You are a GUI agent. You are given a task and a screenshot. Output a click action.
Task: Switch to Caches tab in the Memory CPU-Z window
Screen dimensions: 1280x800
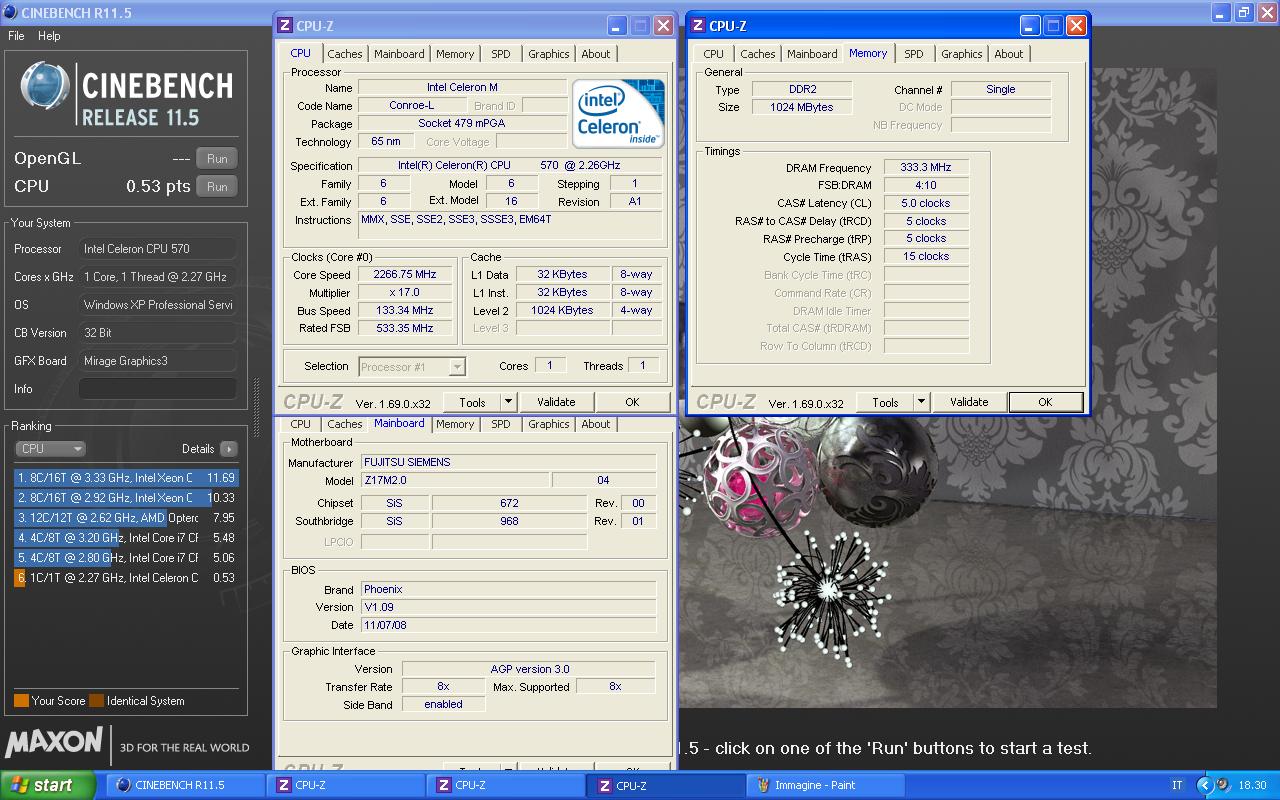(758, 54)
